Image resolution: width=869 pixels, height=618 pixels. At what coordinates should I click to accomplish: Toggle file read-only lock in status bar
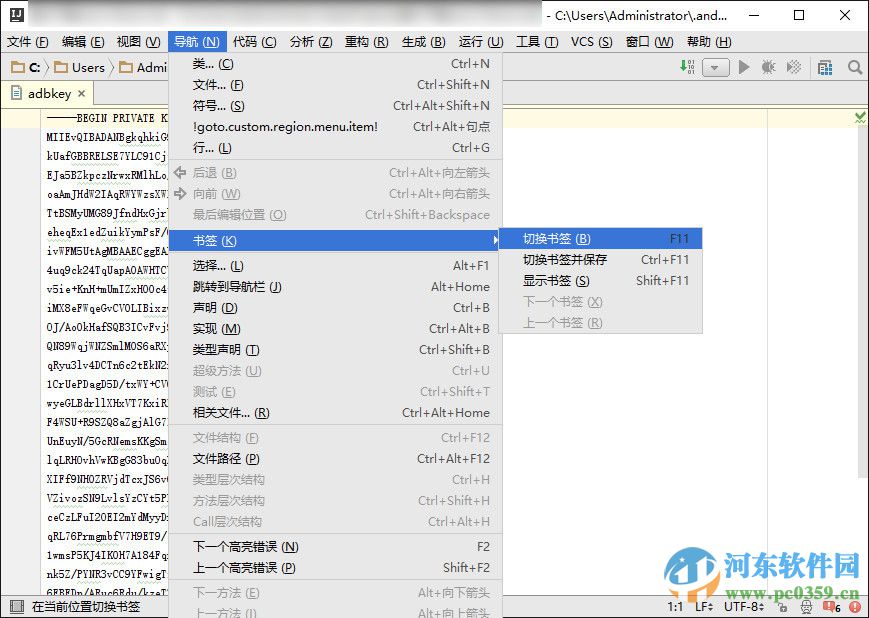click(783, 607)
